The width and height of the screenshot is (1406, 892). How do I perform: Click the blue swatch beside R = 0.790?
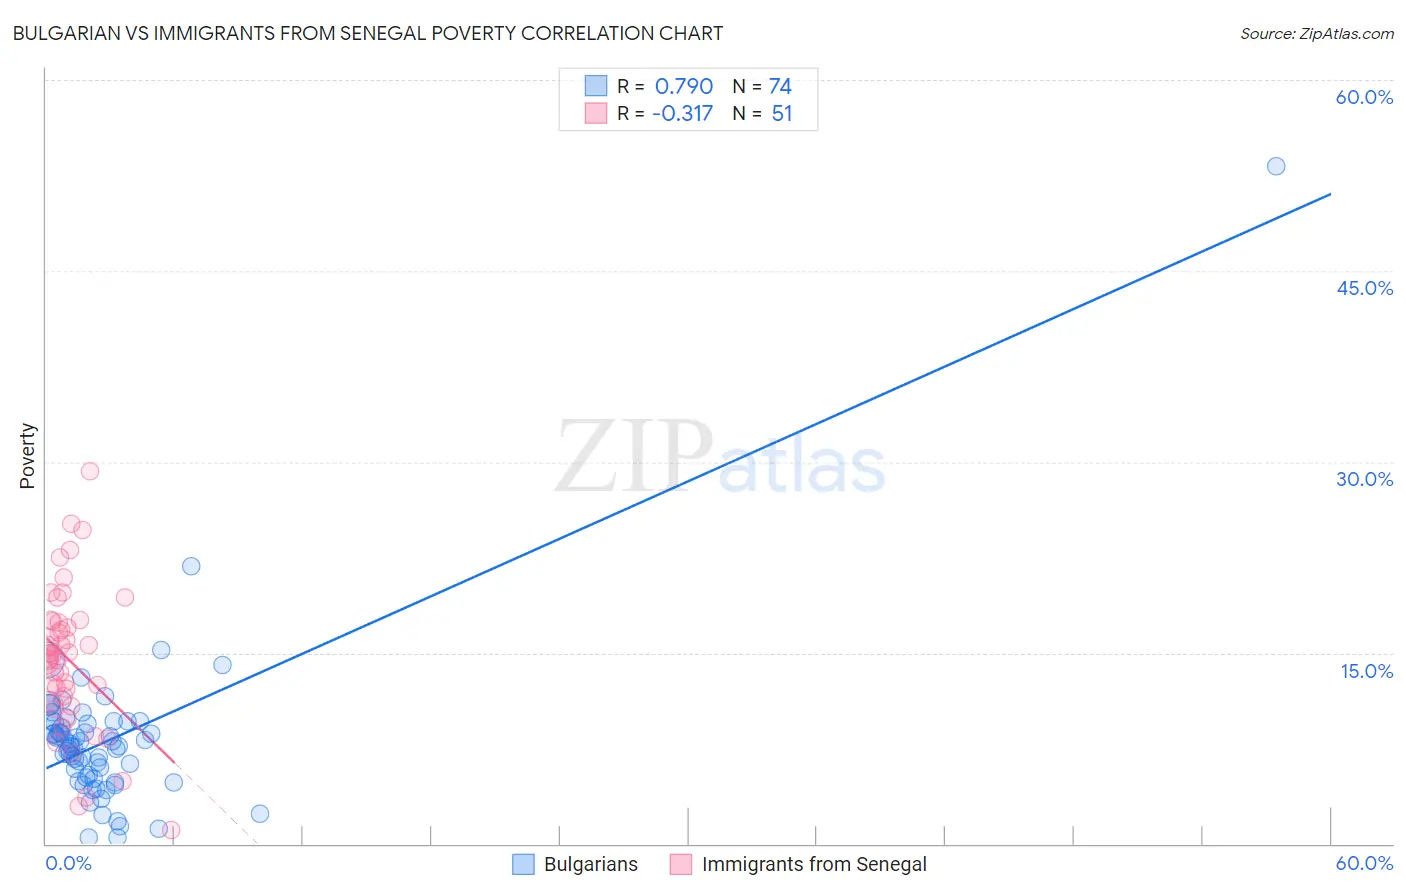pos(596,86)
